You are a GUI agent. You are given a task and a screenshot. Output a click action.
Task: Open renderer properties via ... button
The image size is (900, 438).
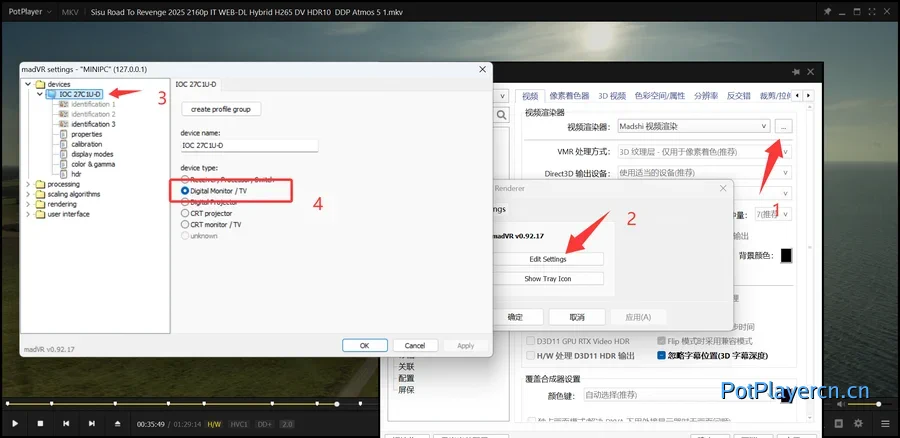783,126
